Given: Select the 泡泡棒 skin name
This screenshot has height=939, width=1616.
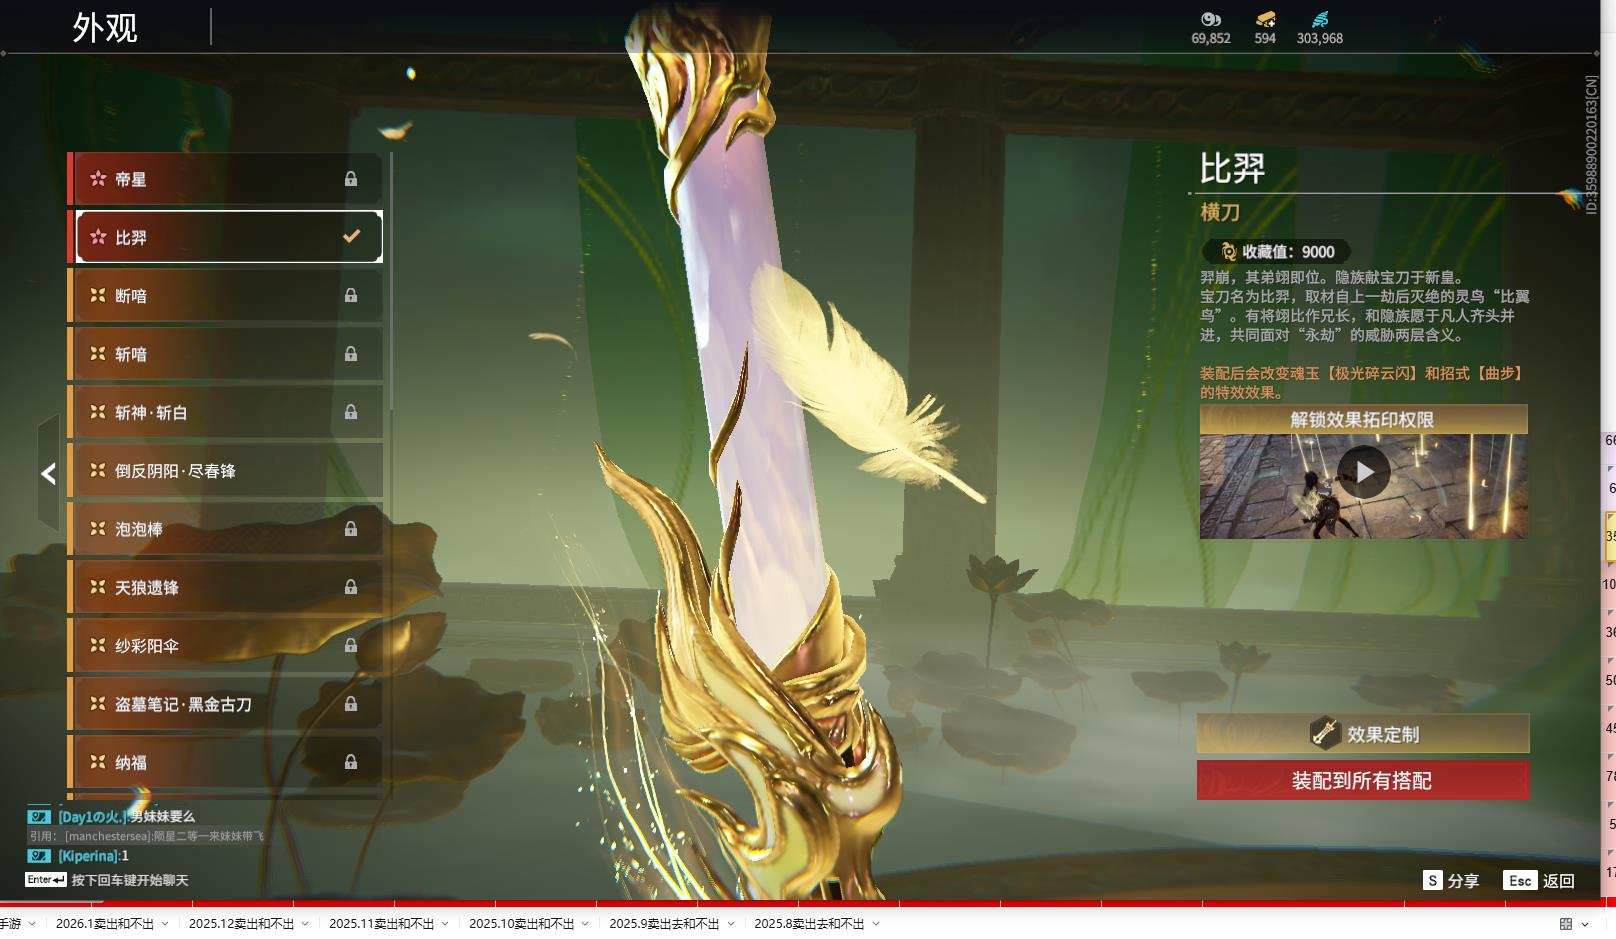Looking at the screenshot, I should tap(139, 529).
